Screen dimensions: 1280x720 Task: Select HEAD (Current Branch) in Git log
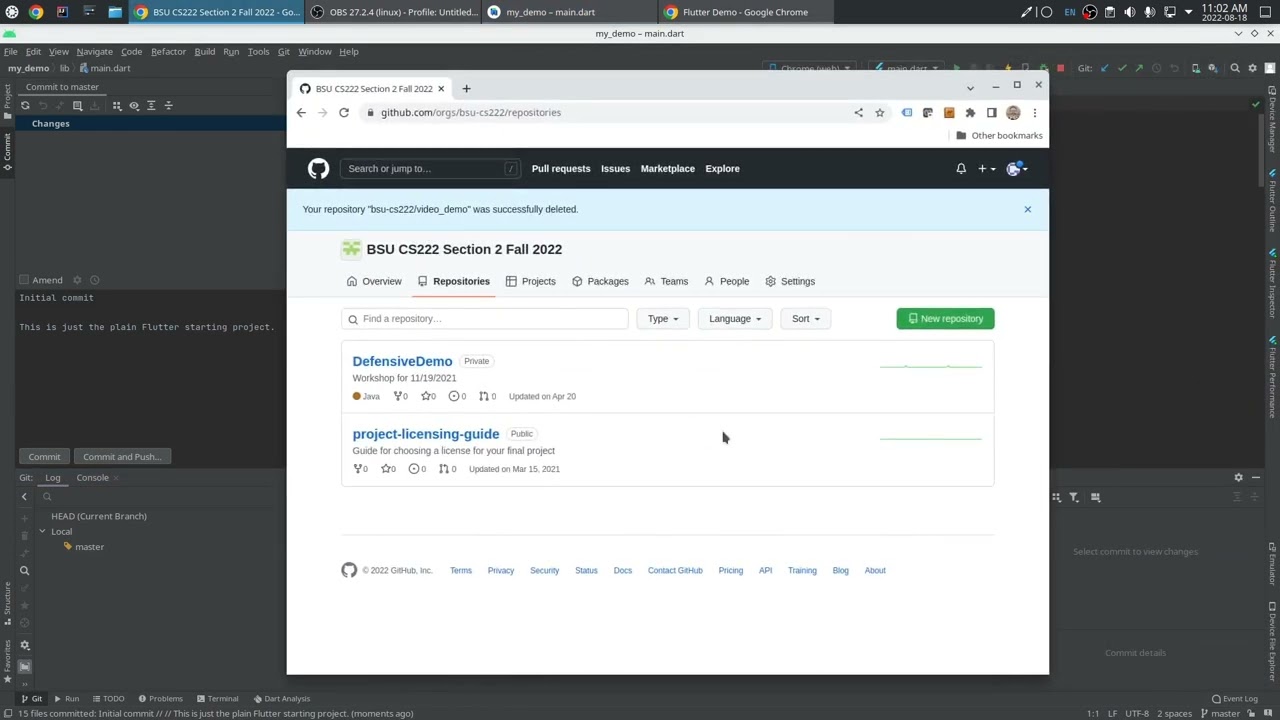[x=99, y=516]
